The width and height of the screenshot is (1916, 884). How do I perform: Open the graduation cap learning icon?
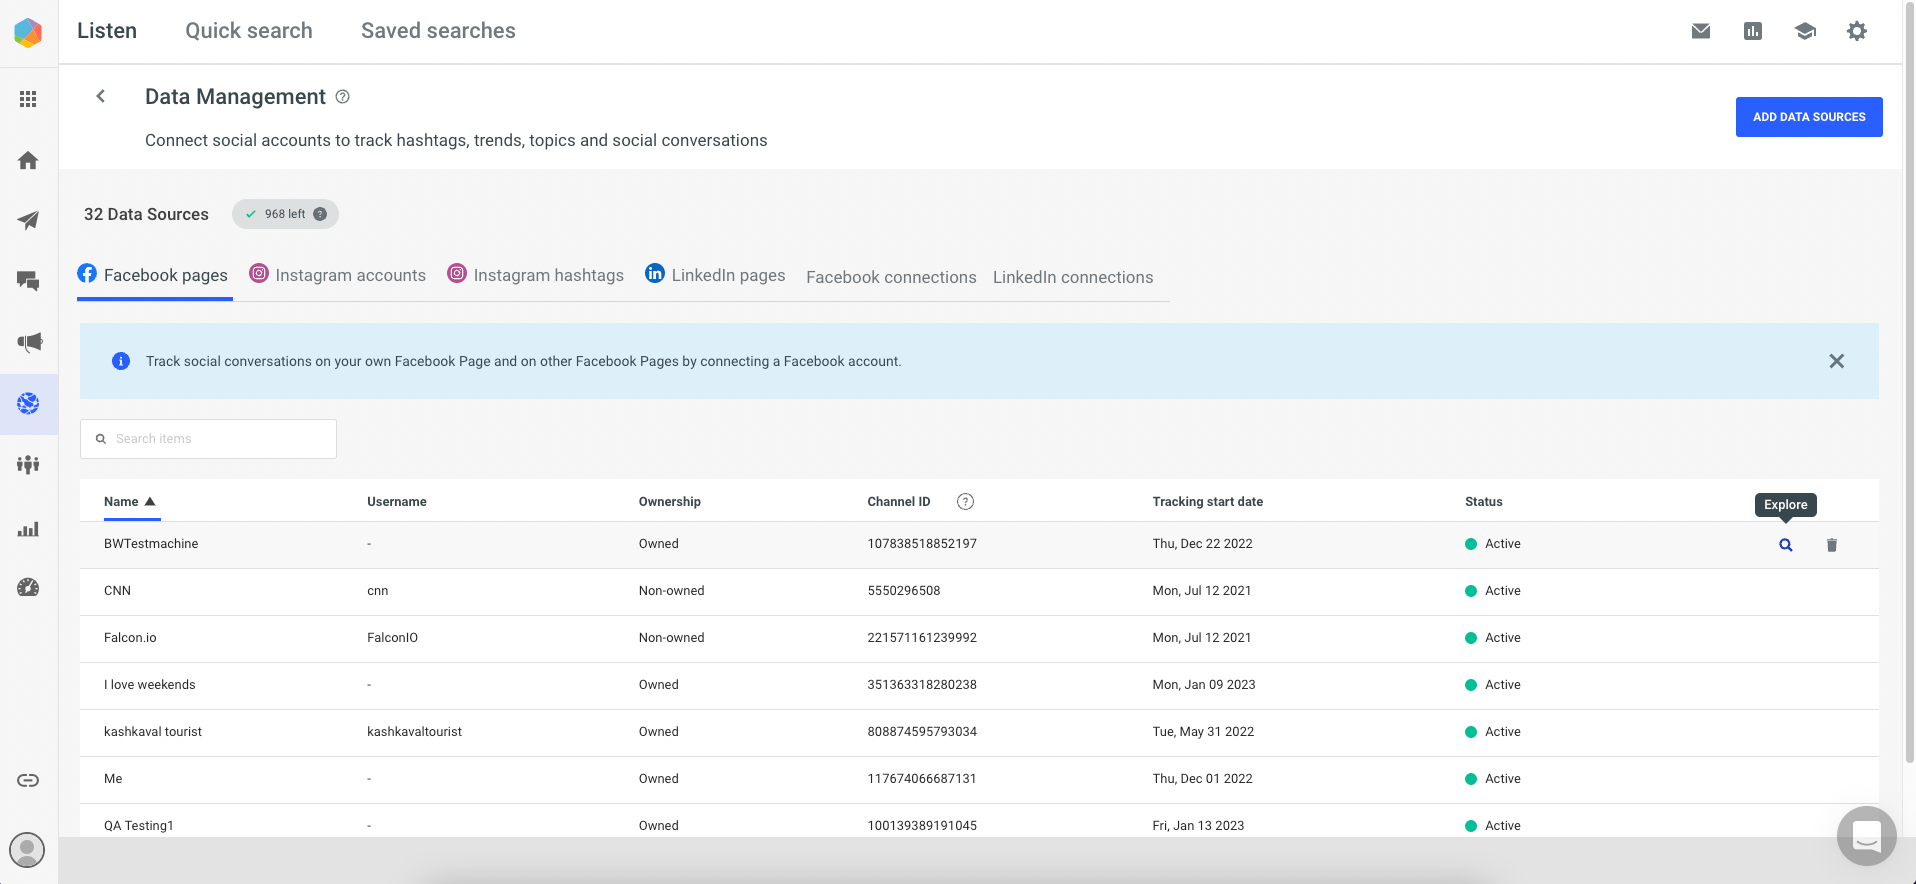(x=1805, y=31)
